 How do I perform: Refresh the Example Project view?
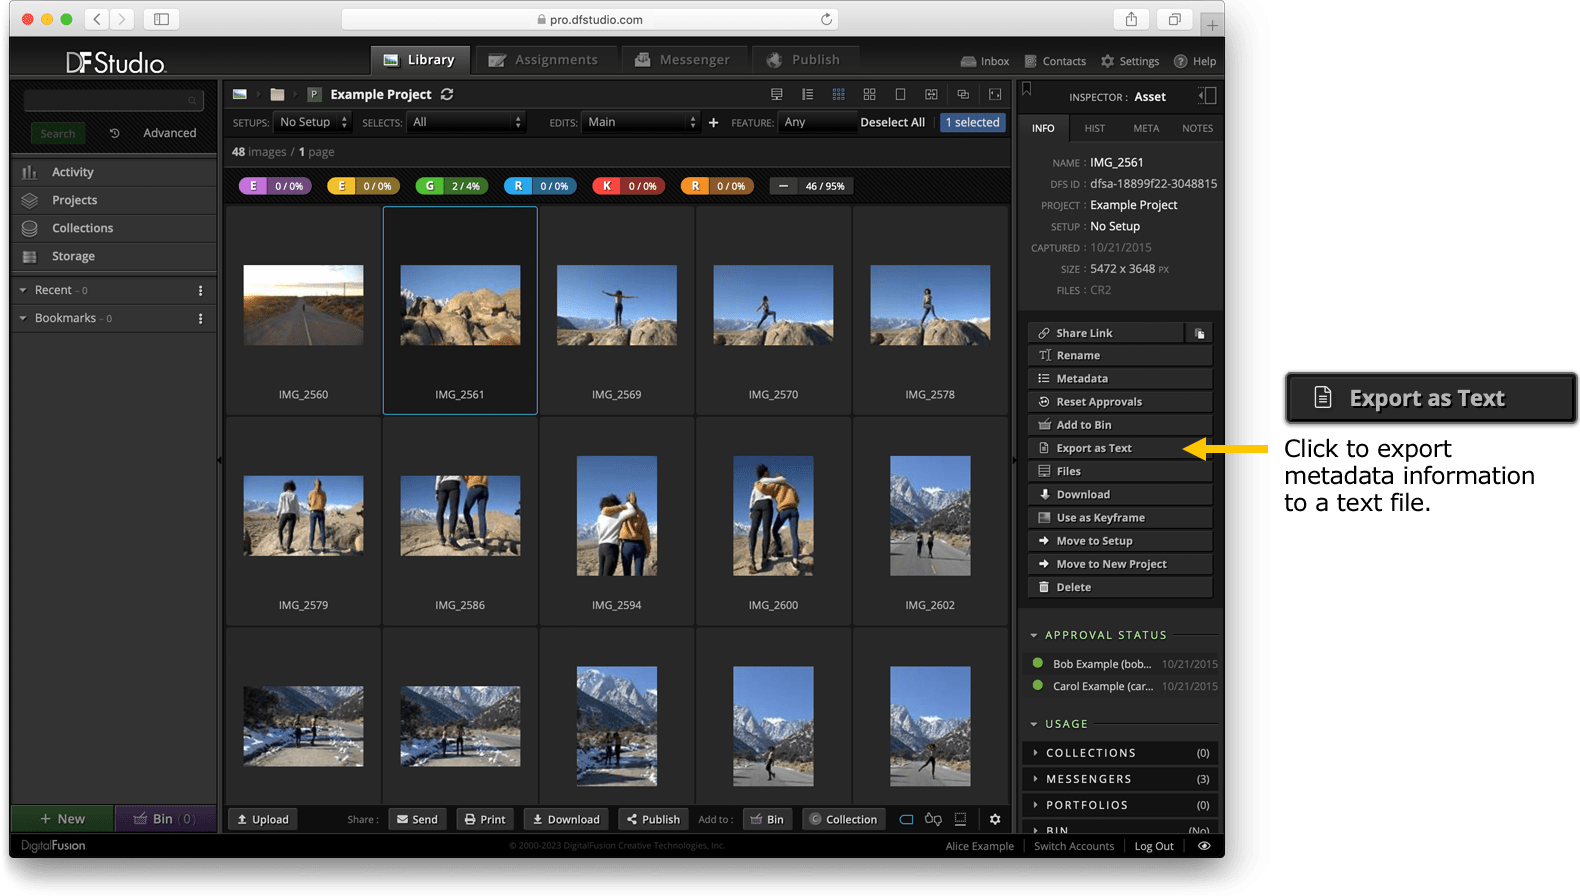point(447,94)
